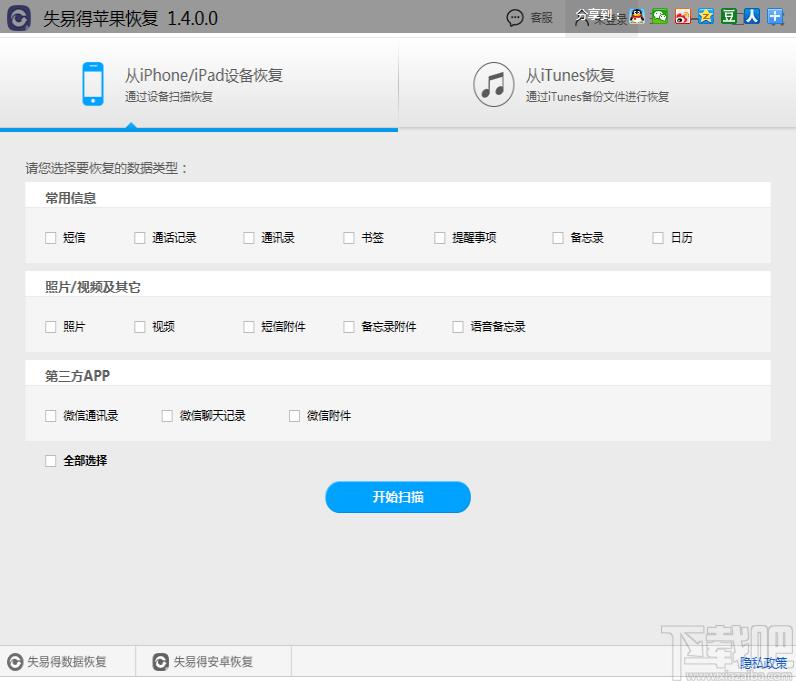Click the 通过设备扫描恢复 subtitle text
This screenshot has height=681, width=796.
(169, 96)
